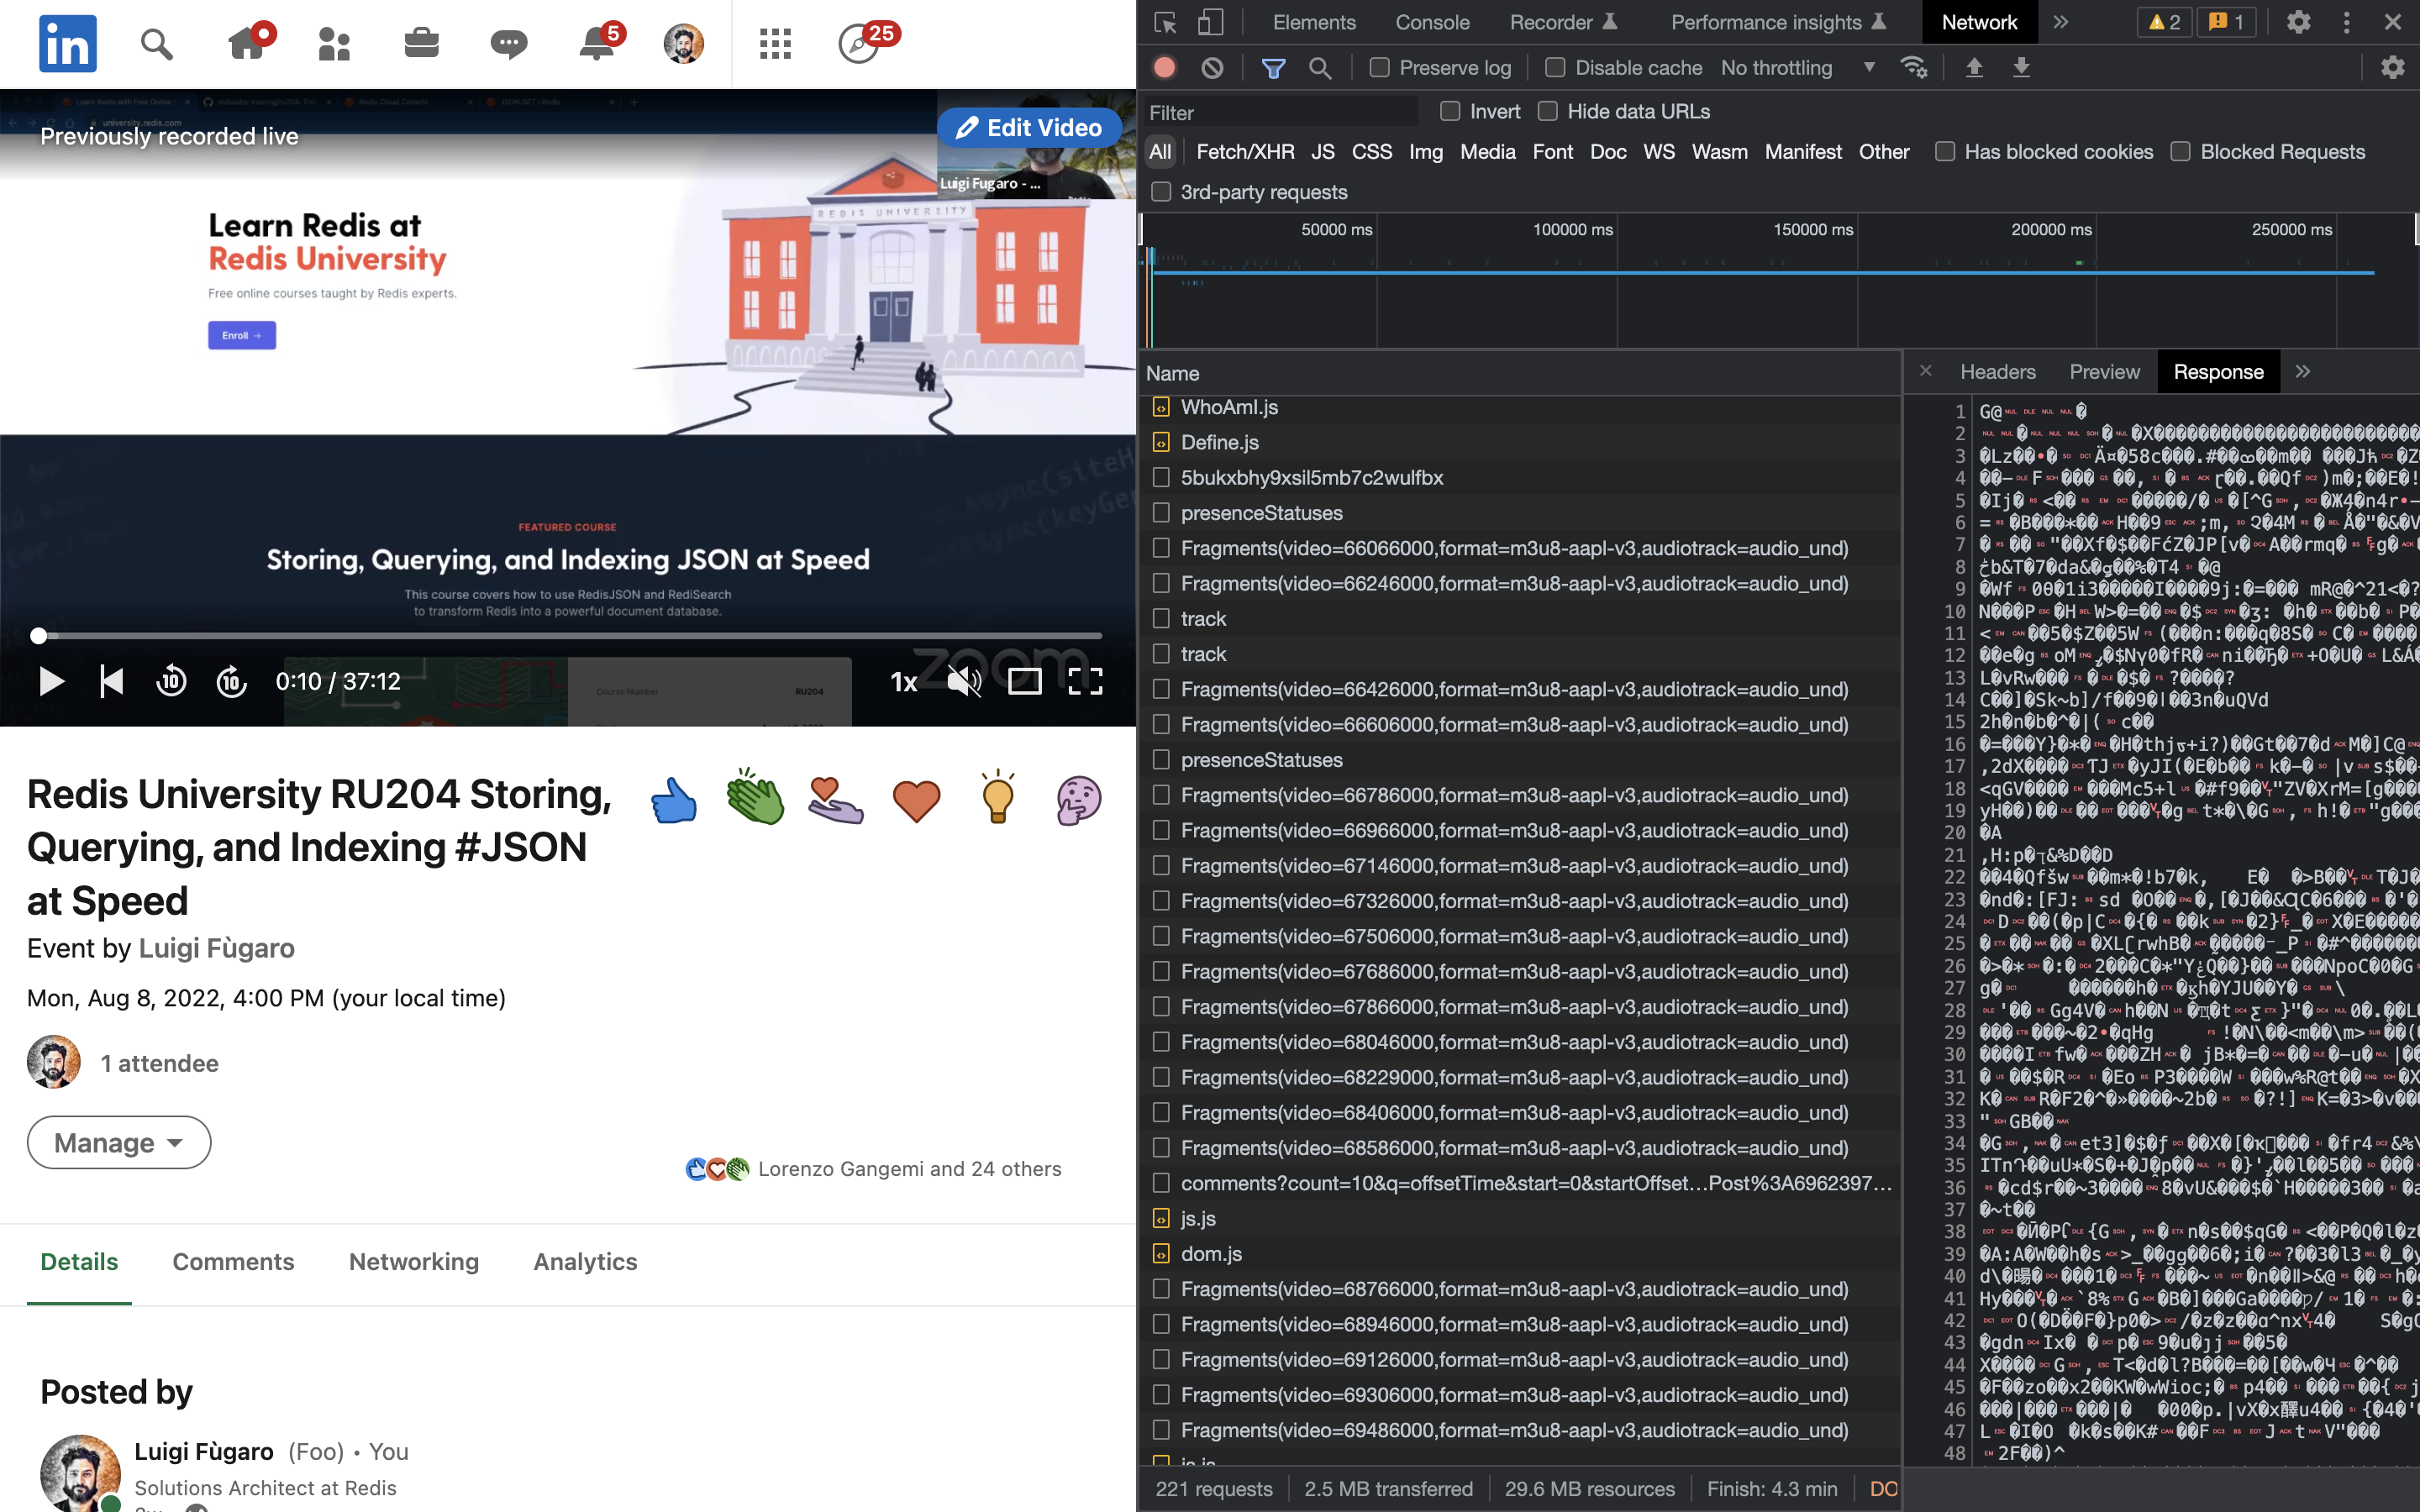Unmute the video audio

click(x=965, y=682)
